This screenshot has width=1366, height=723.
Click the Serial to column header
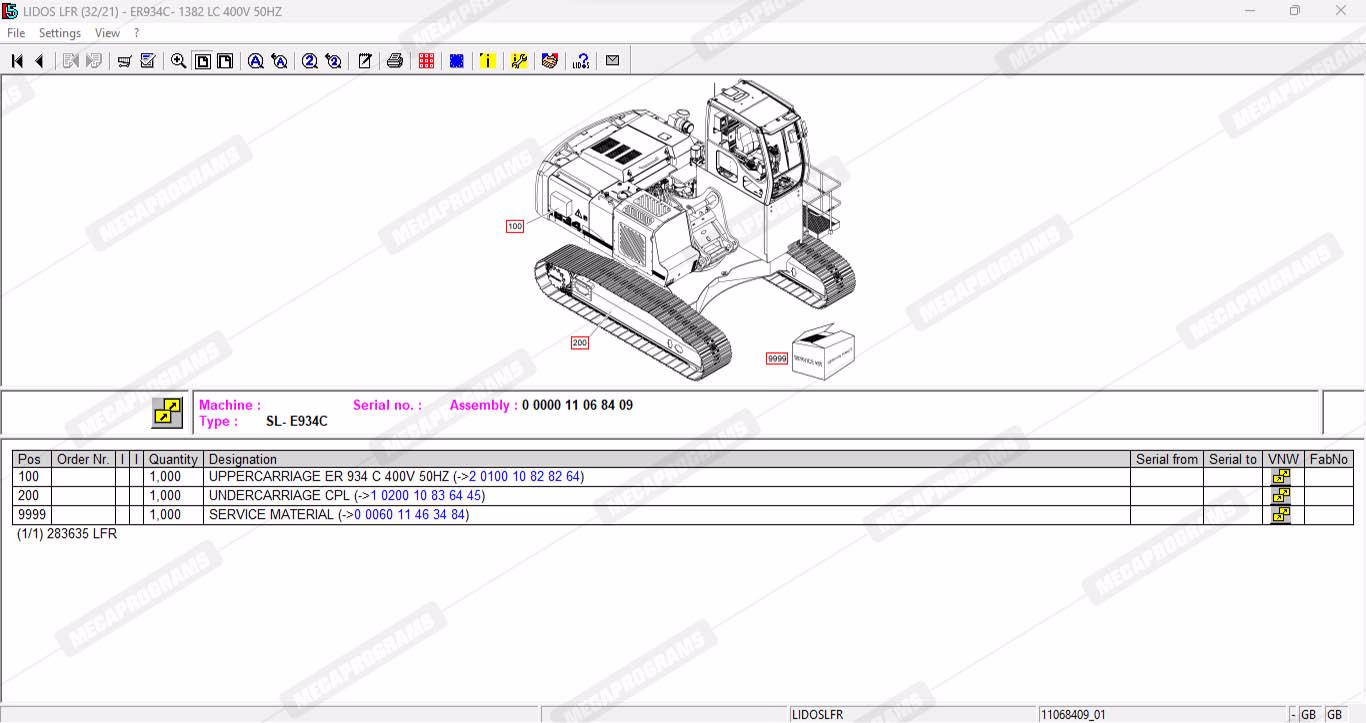(x=1233, y=459)
